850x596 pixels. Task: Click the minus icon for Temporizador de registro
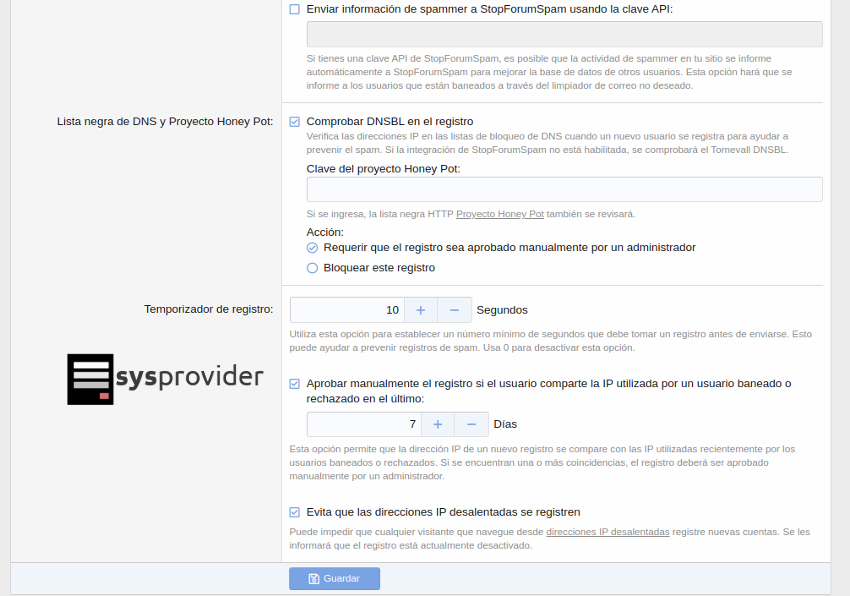click(x=454, y=310)
